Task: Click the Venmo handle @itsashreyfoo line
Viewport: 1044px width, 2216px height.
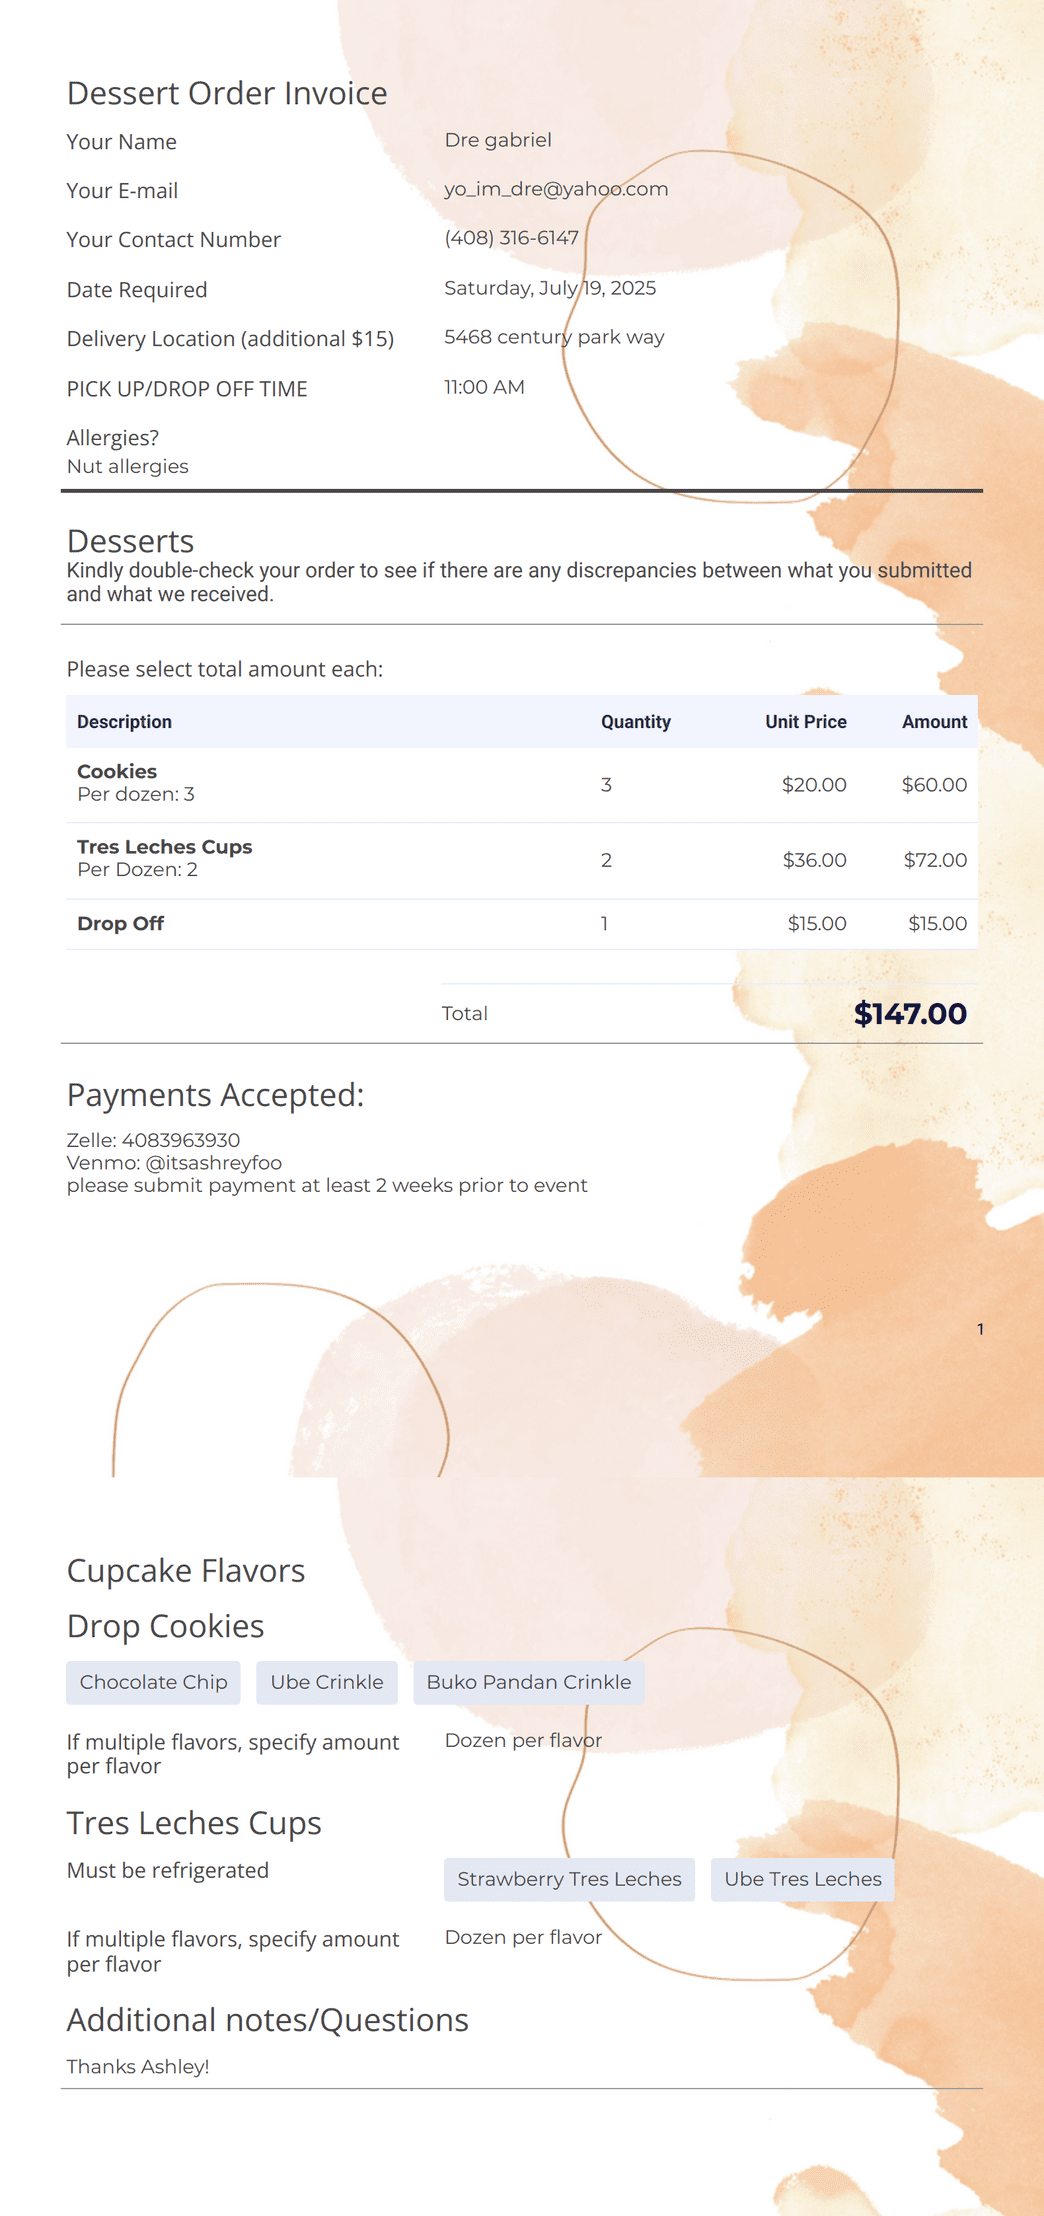Action: (174, 1163)
